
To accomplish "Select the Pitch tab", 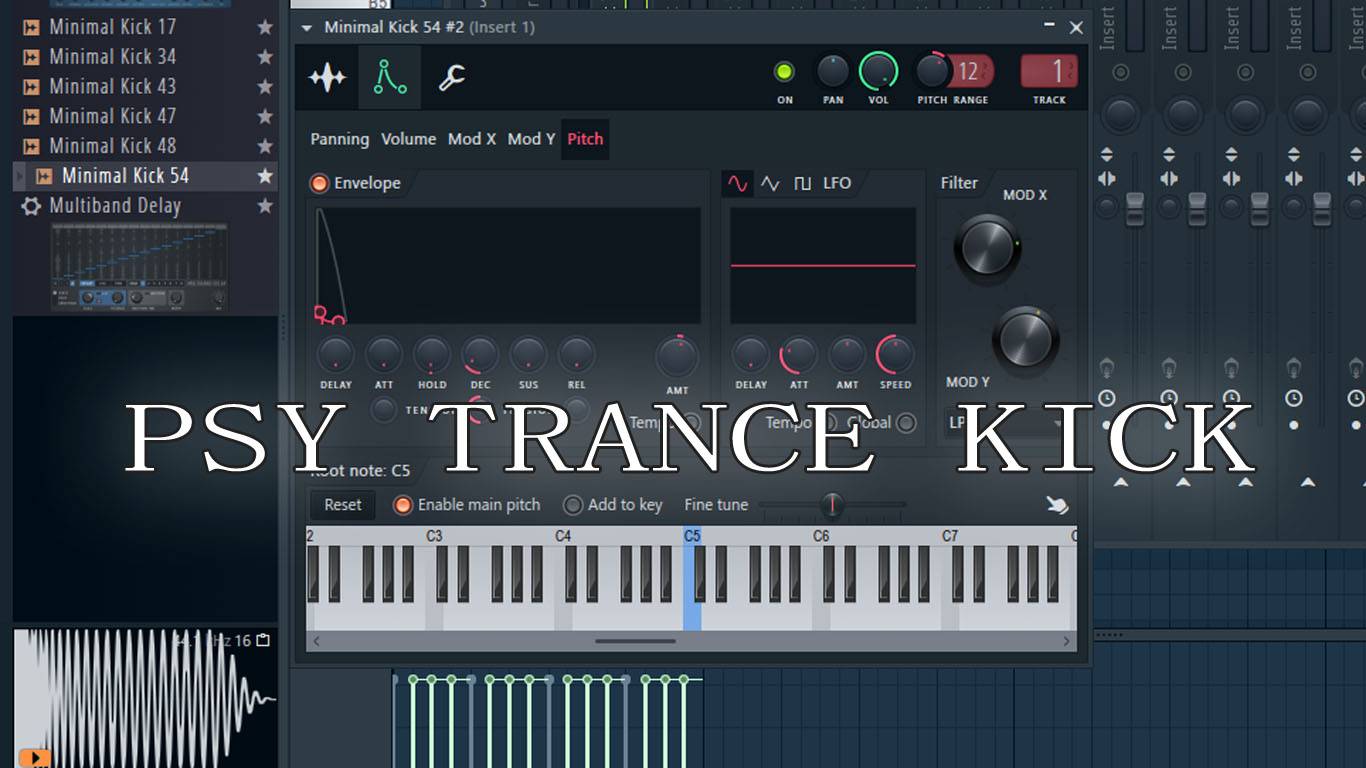I will pyautogui.click(x=585, y=139).
